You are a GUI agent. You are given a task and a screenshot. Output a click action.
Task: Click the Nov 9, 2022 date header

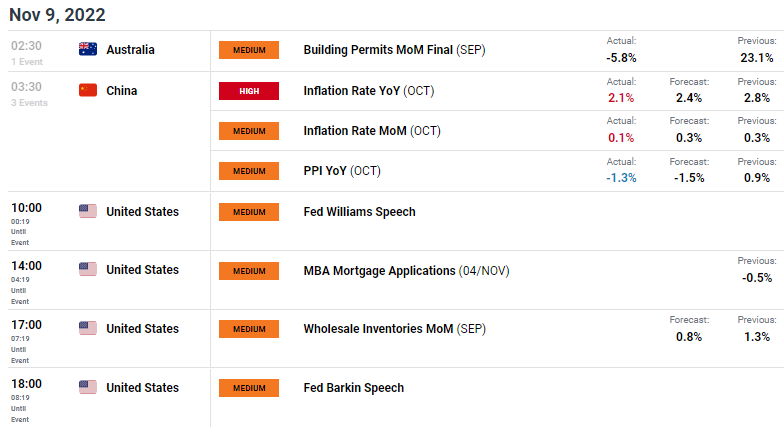(x=57, y=14)
